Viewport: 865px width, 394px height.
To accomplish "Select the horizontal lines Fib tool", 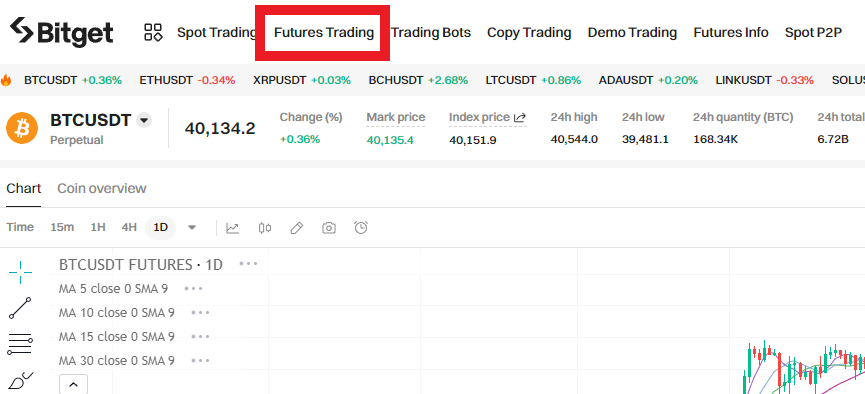I will (20, 344).
